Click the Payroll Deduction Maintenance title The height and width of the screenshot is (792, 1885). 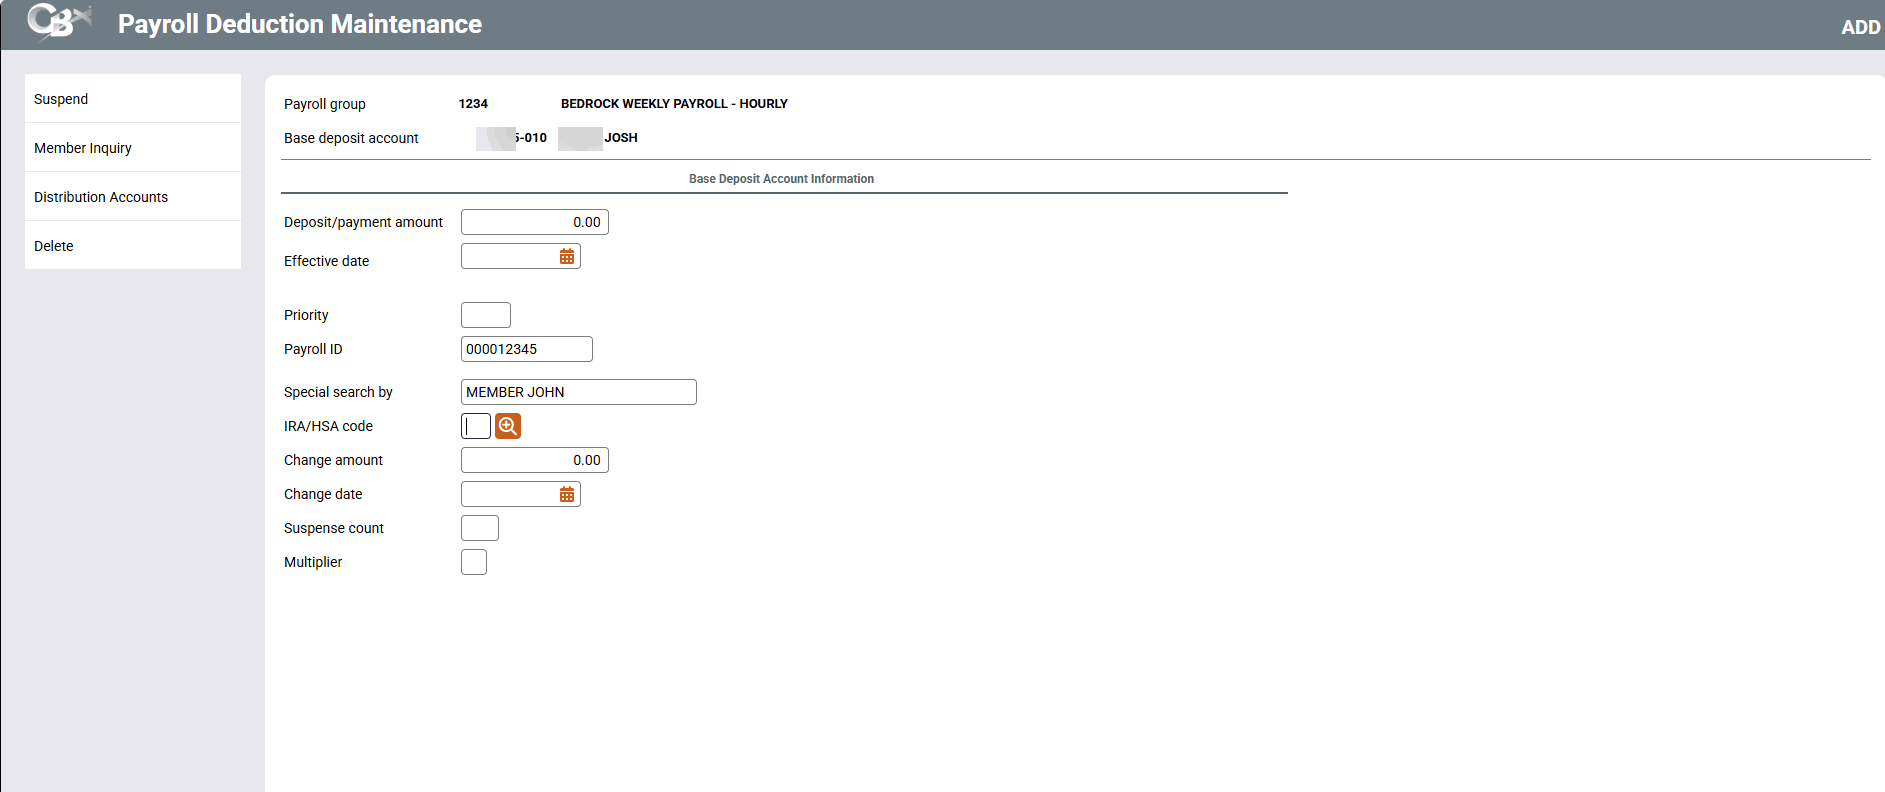tap(300, 24)
